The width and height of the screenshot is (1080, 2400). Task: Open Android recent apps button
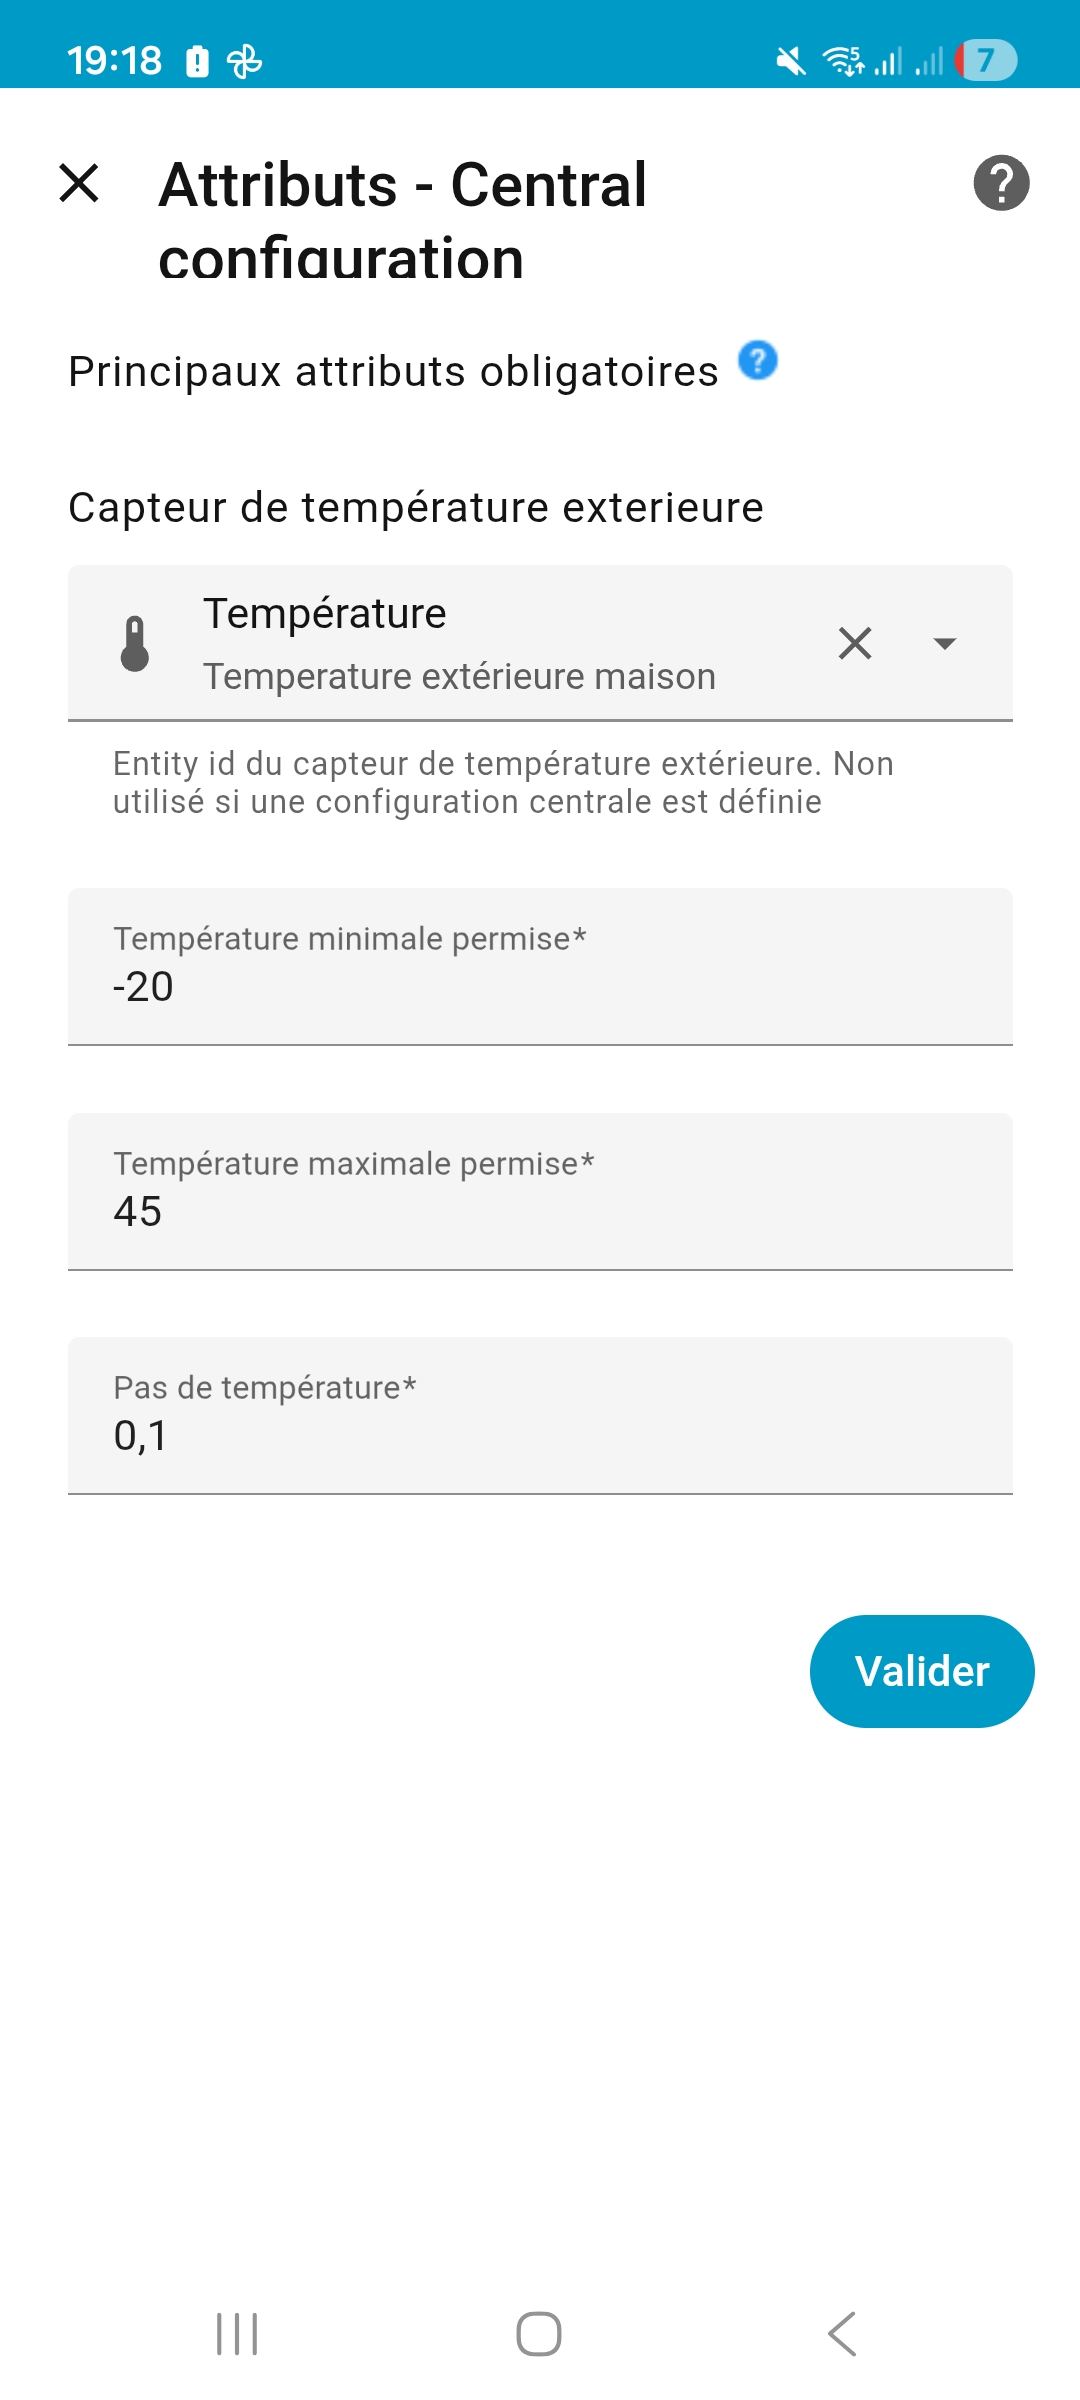(237, 2334)
